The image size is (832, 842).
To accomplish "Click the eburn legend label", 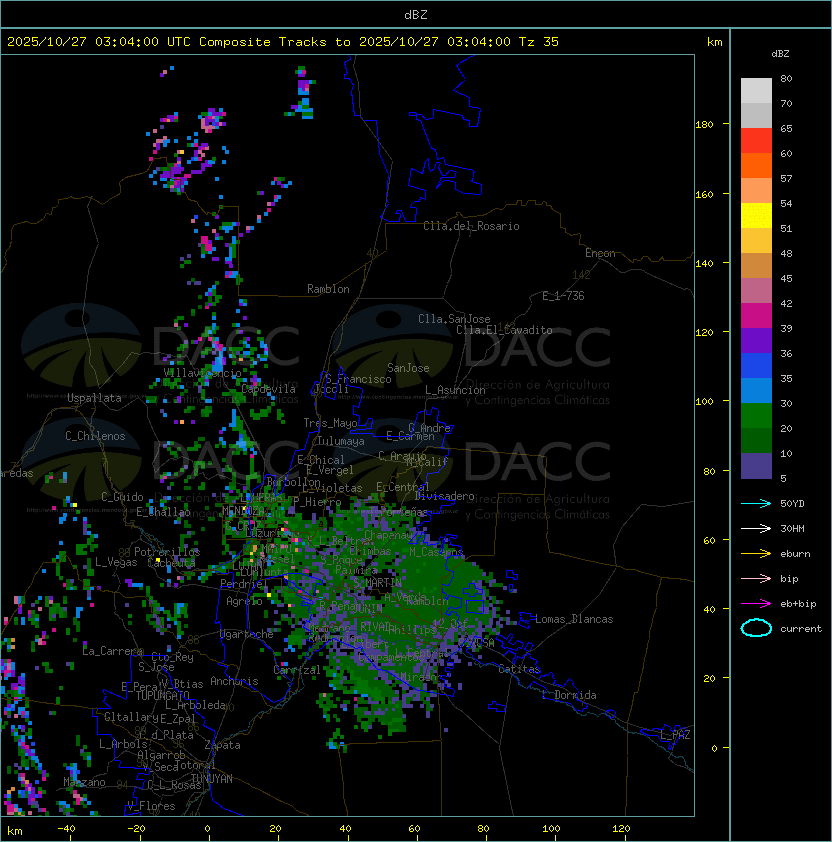I will tap(795, 554).
